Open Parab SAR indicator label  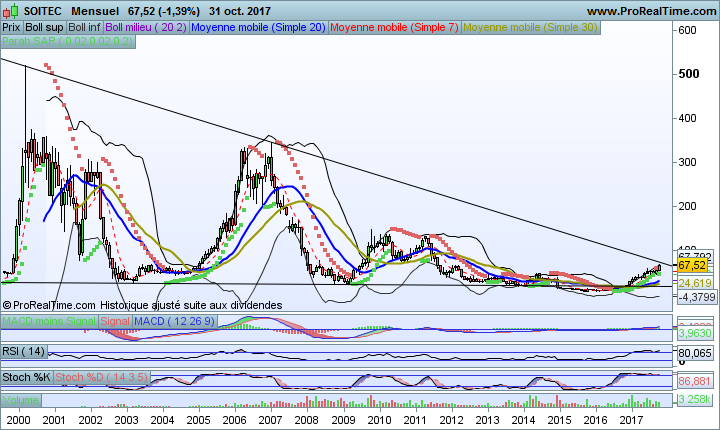point(68,41)
